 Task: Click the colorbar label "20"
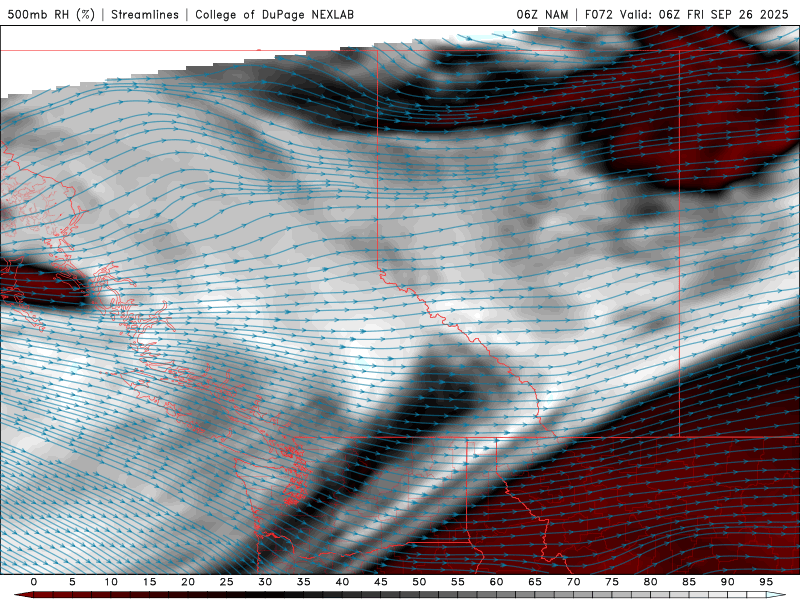pyautogui.click(x=188, y=582)
